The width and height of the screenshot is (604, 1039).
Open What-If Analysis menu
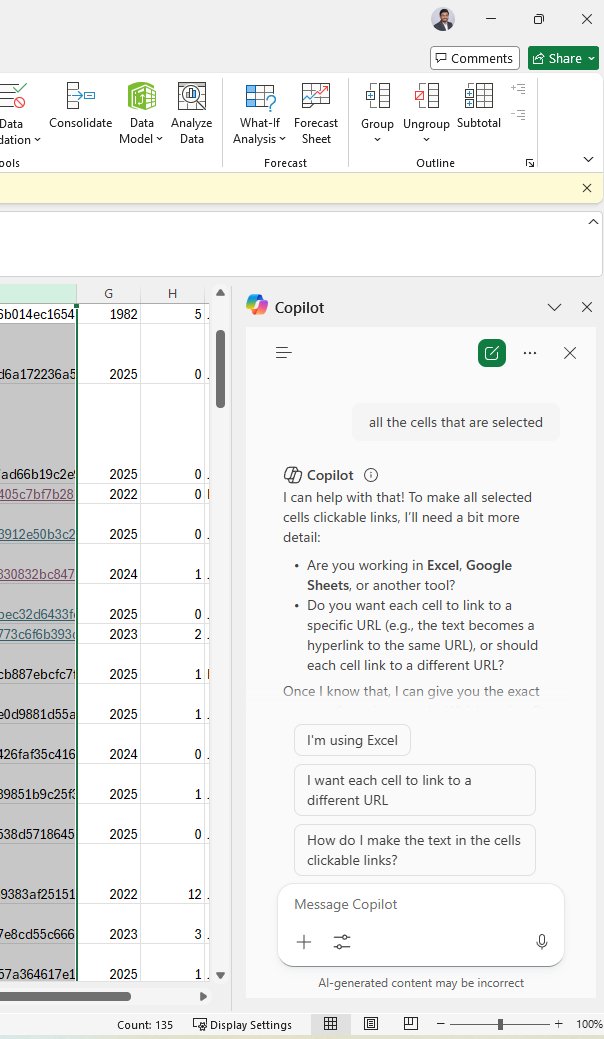pos(260,114)
